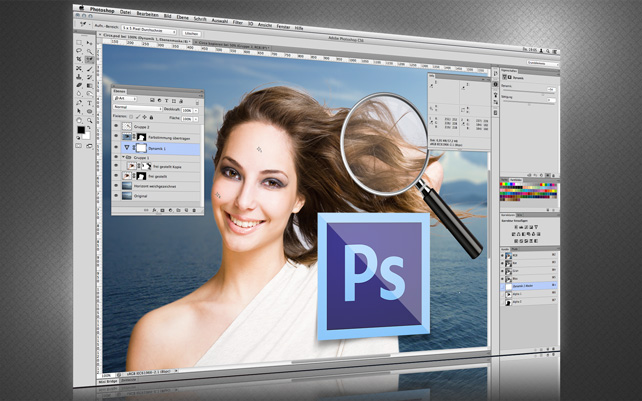Viewport: 642px width, 401px height.
Task: Click the lock all icon in Fixieren row
Action: (151, 118)
